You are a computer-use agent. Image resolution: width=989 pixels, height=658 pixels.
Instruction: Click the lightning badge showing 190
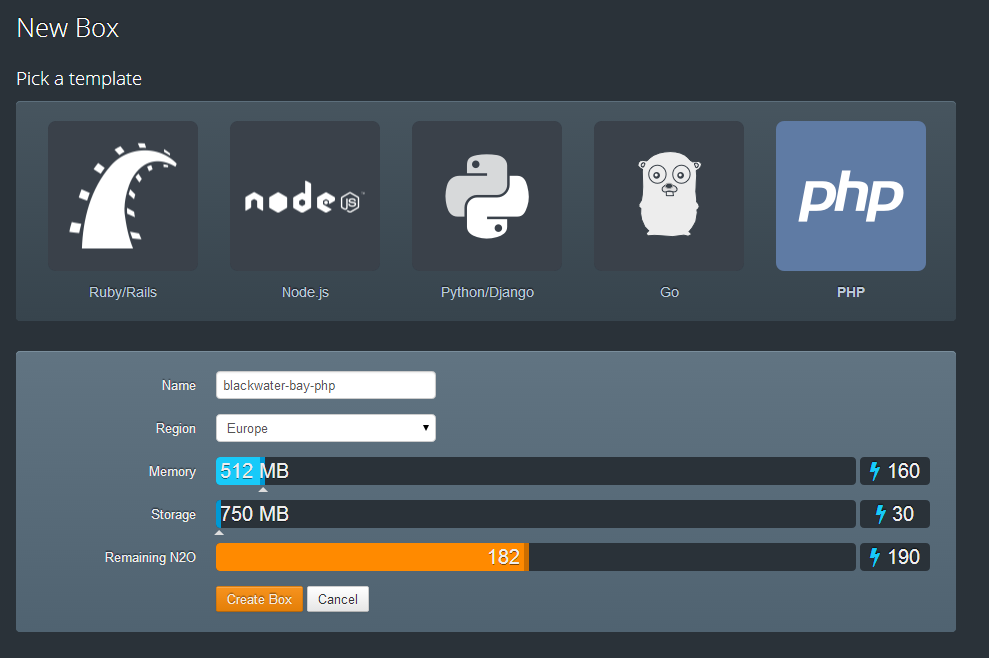tap(894, 556)
